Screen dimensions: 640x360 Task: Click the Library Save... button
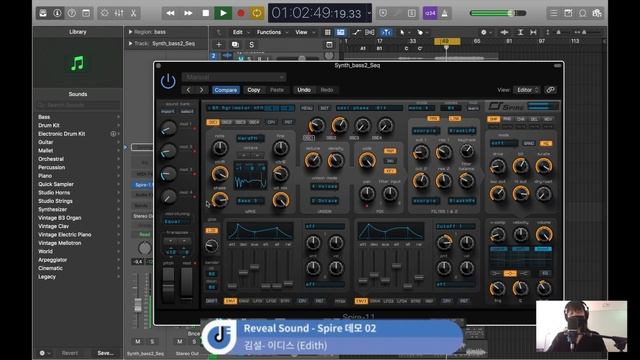105,353
